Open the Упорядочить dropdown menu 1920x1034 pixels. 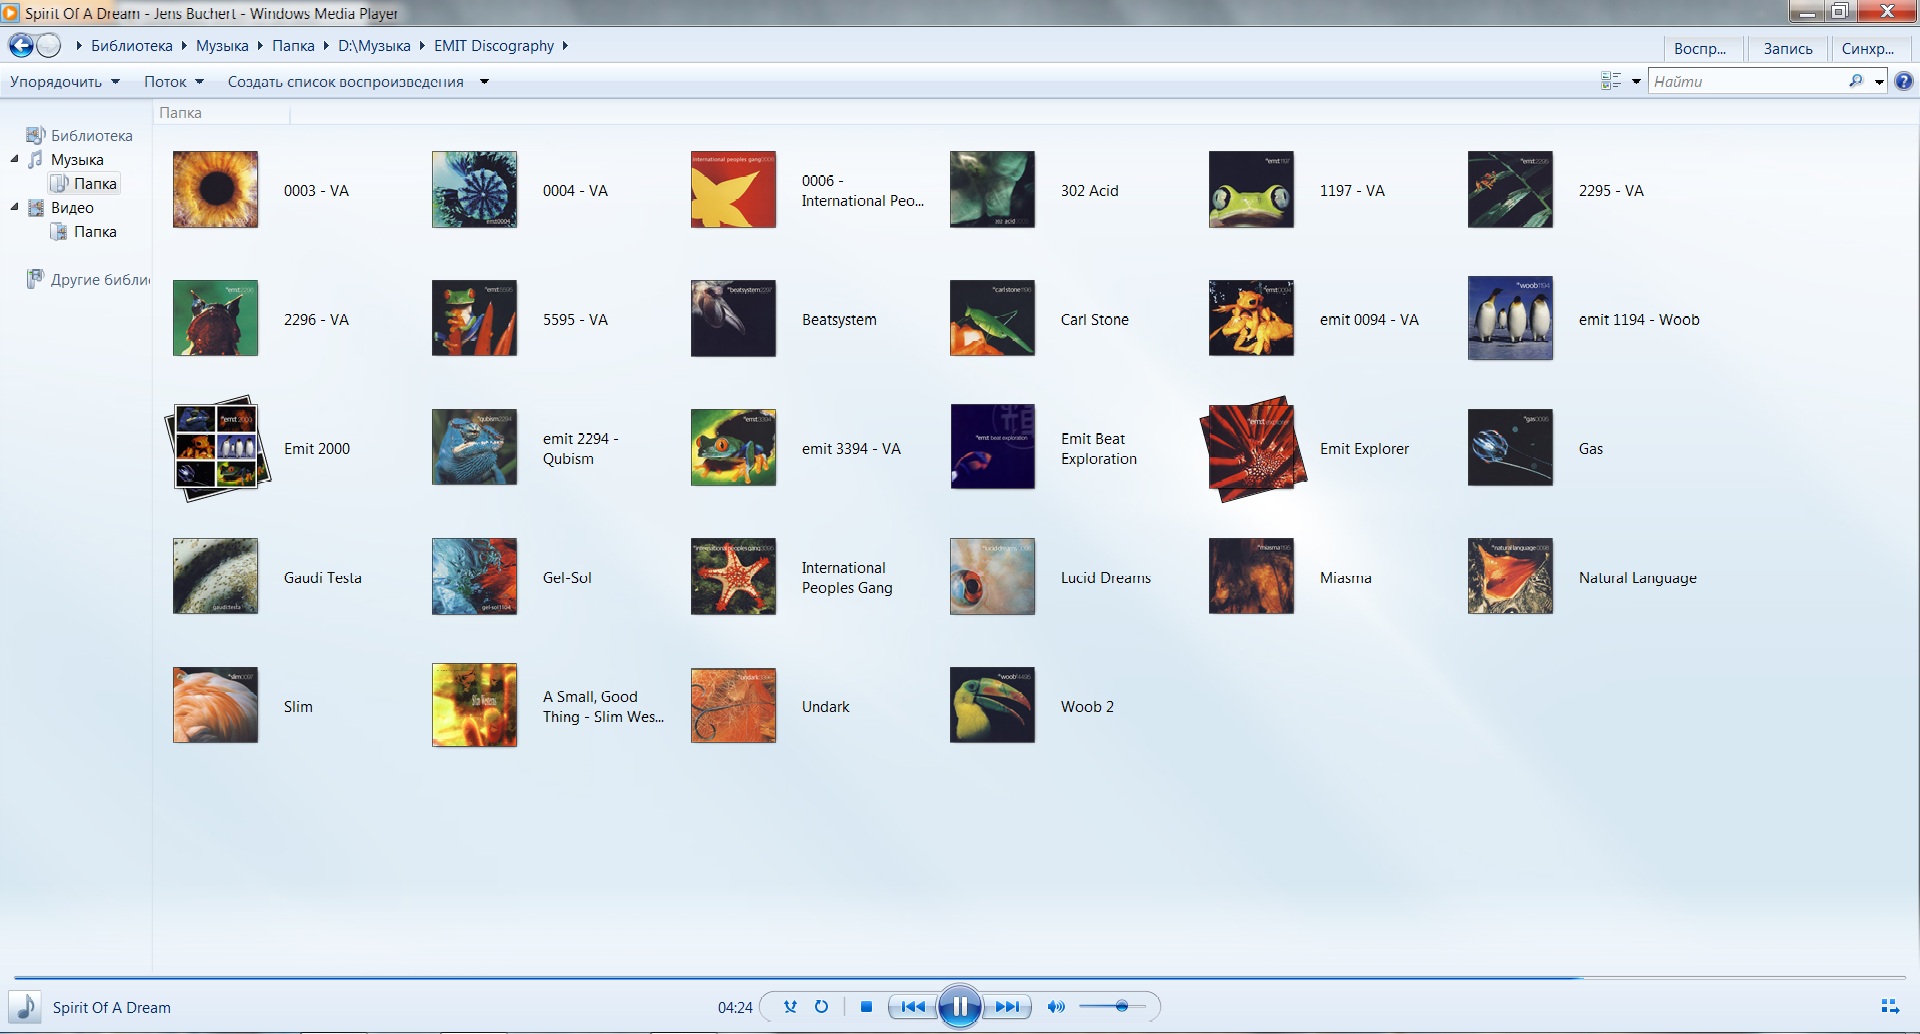pyautogui.click(x=65, y=82)
